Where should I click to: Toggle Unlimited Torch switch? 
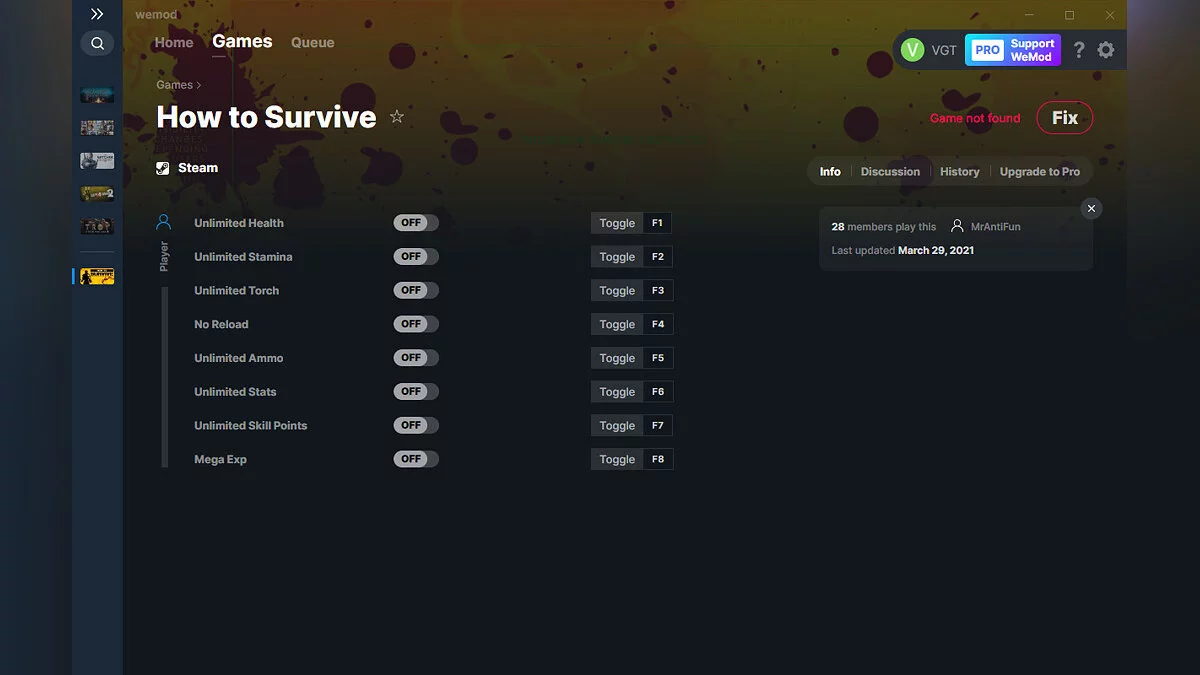(415, 290)
